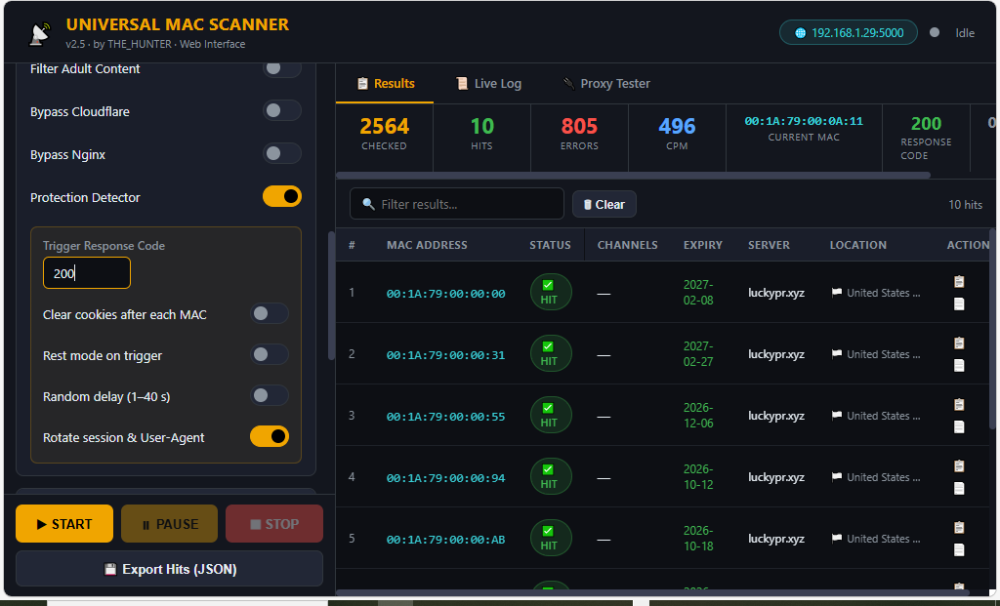Enable Random delay (1–40 s)
This screenshot has height=606, width=1000.
point(269,395)
